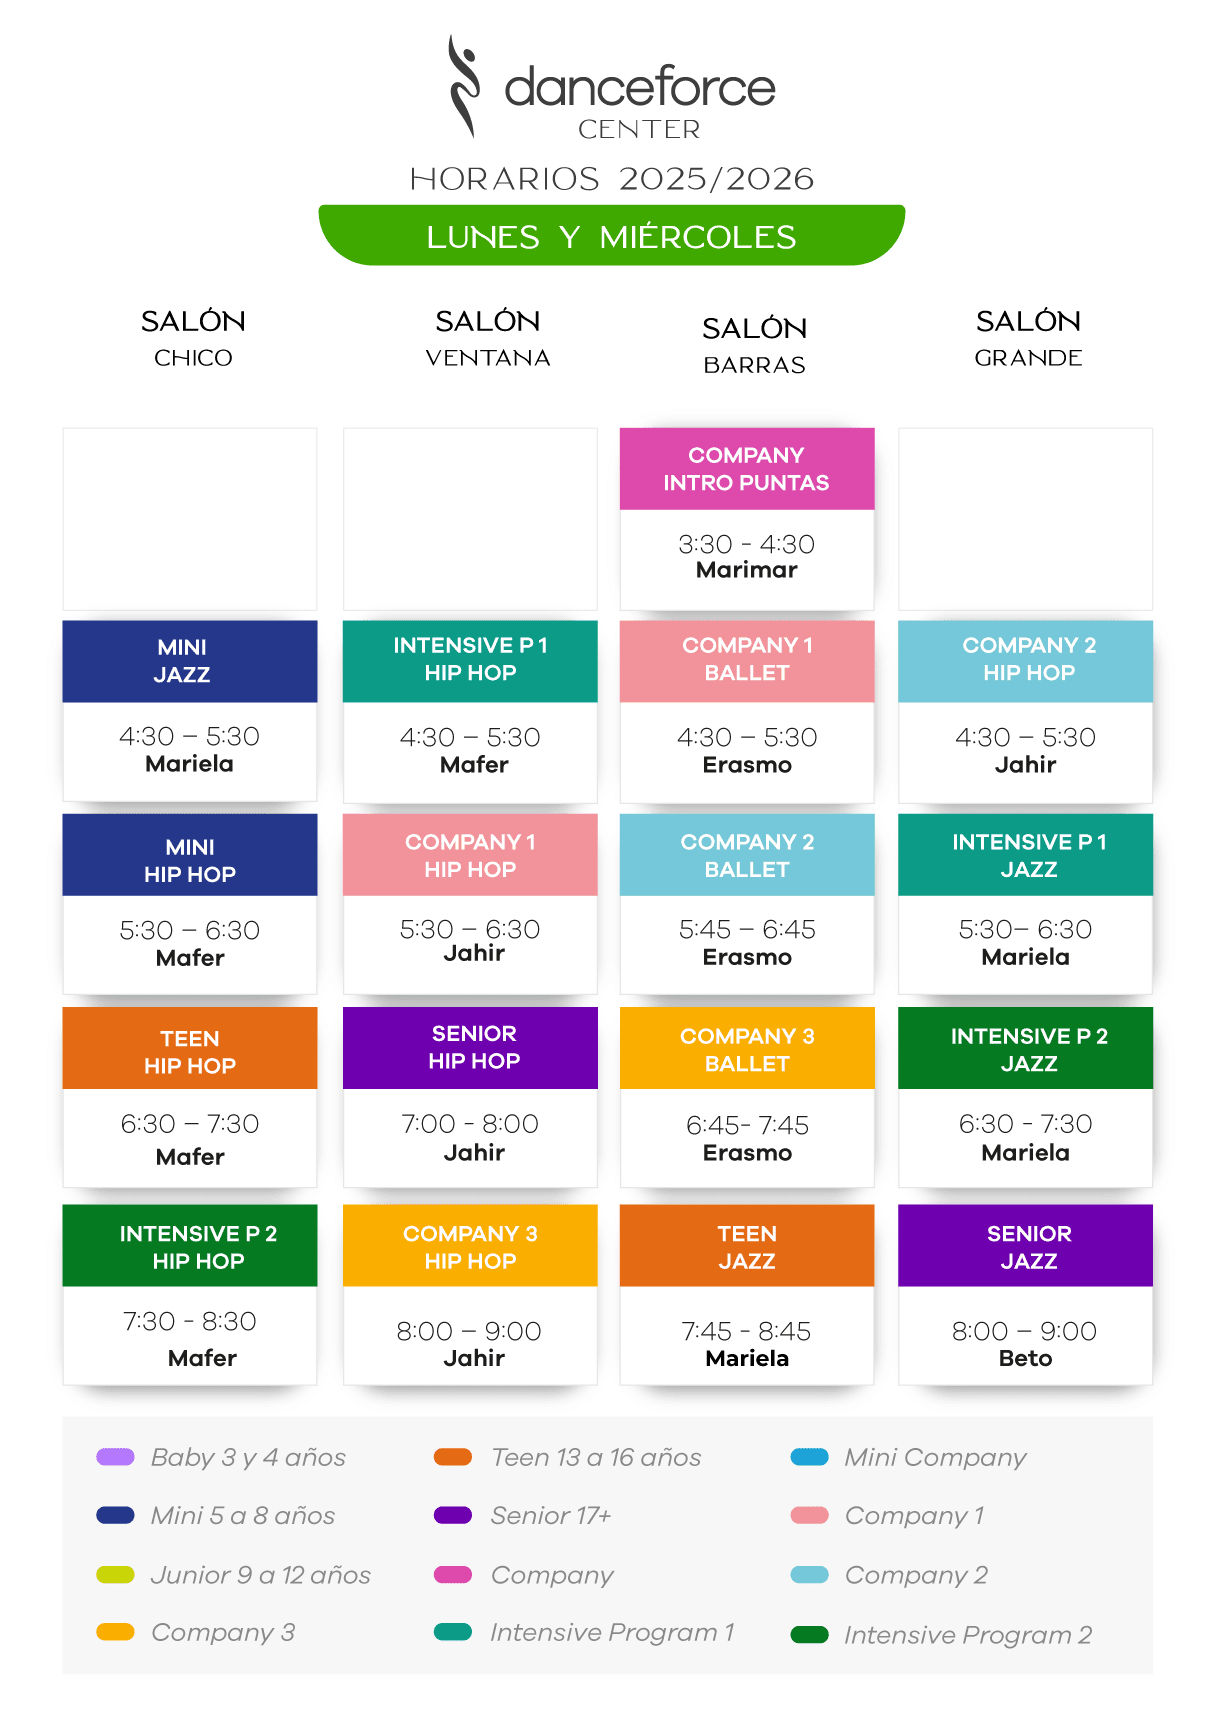Click the Baby 3 y 4 años purple swatch
This screenshot has width=1224, height=1718.
click(x=115, y=1457)
